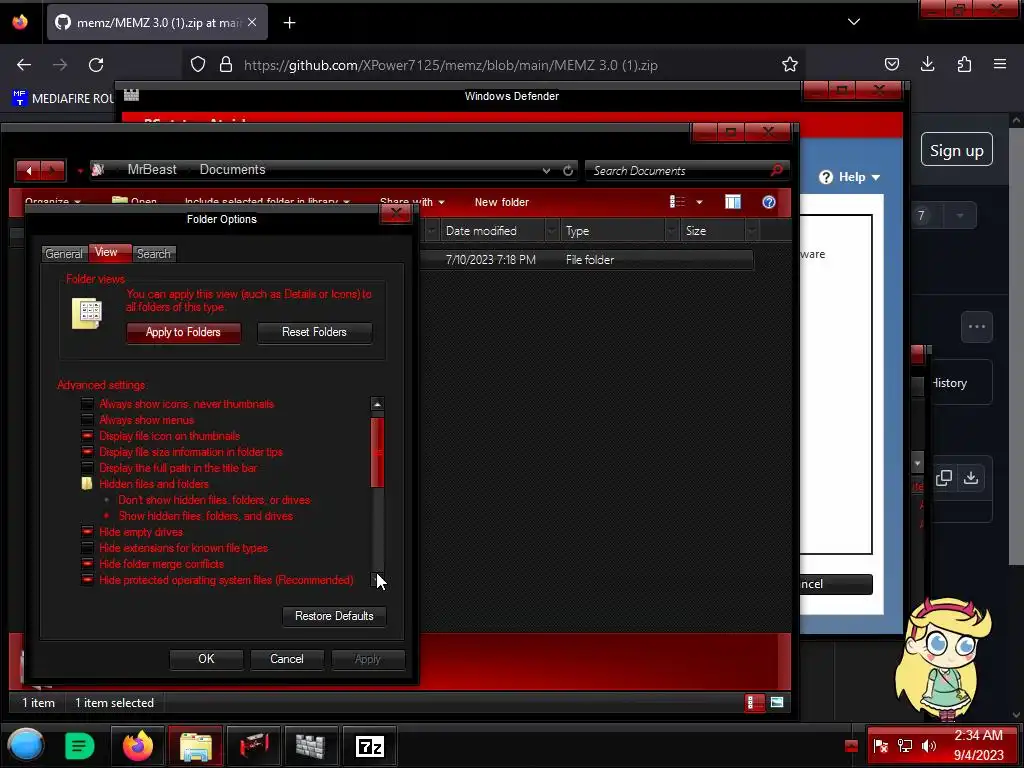
Task: Open the Start orb
Action: 25,746
